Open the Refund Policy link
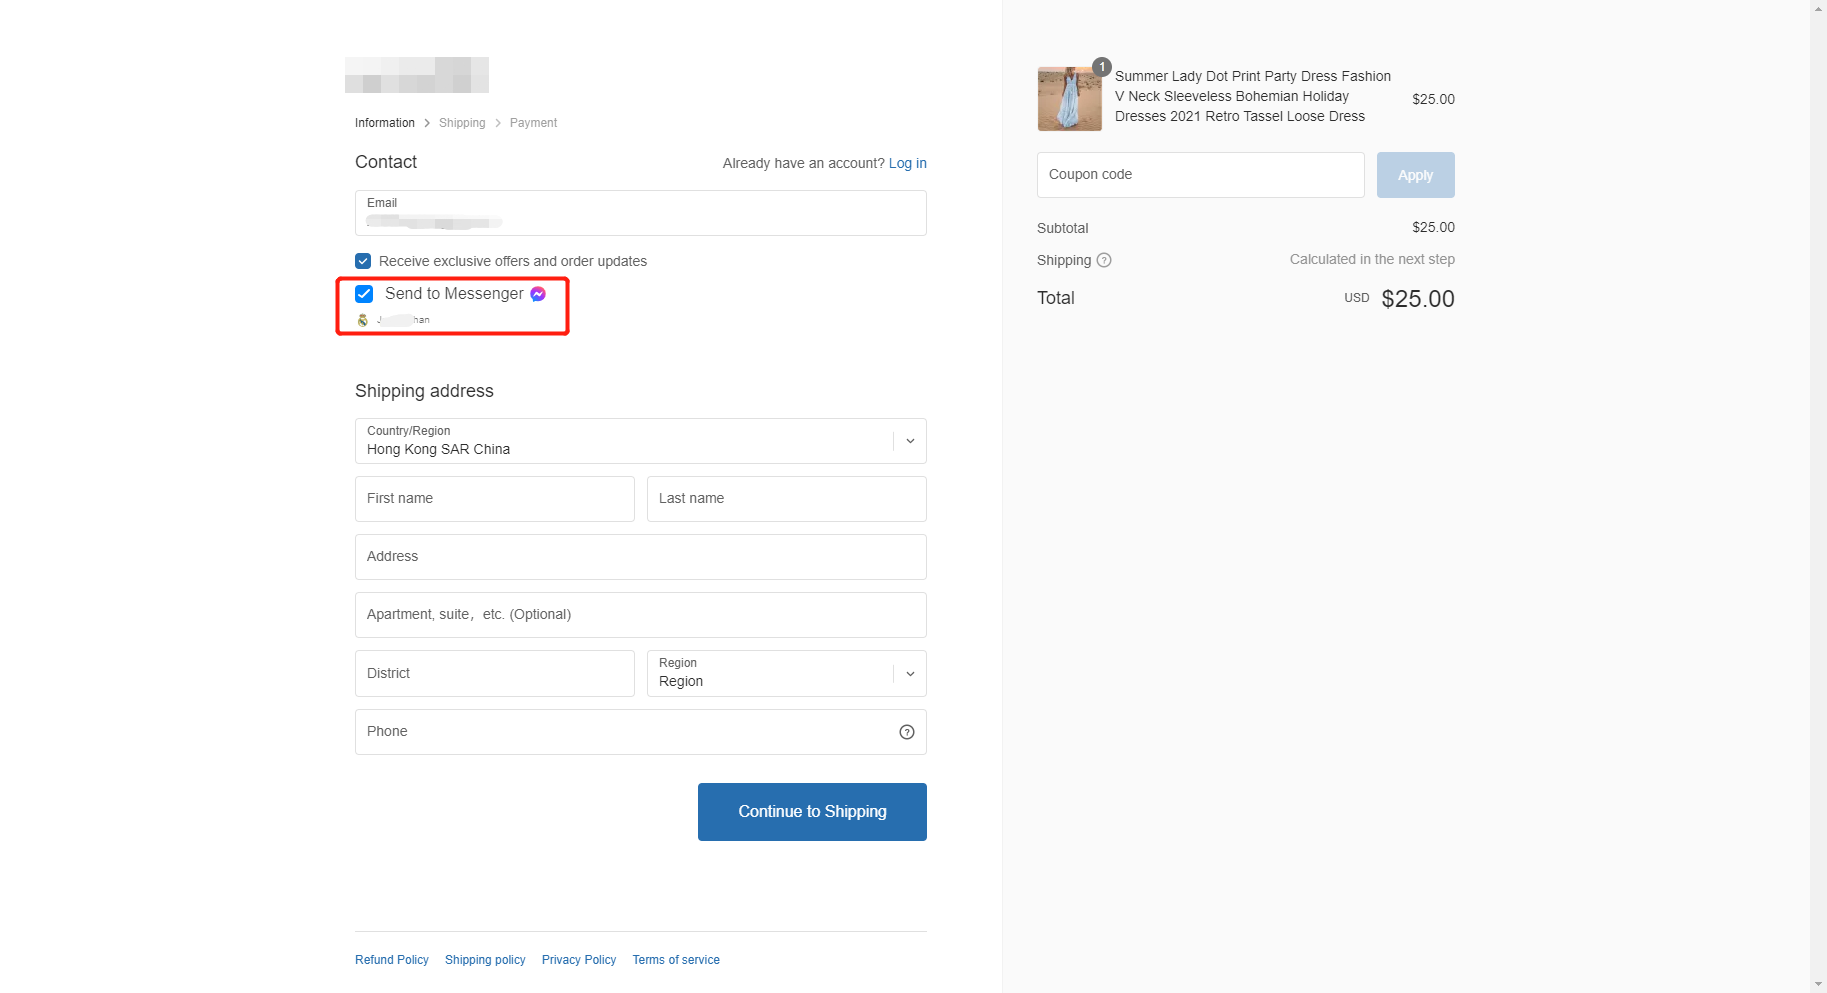The height and width of the screenshot is (993, 1827). pos(392,960)
